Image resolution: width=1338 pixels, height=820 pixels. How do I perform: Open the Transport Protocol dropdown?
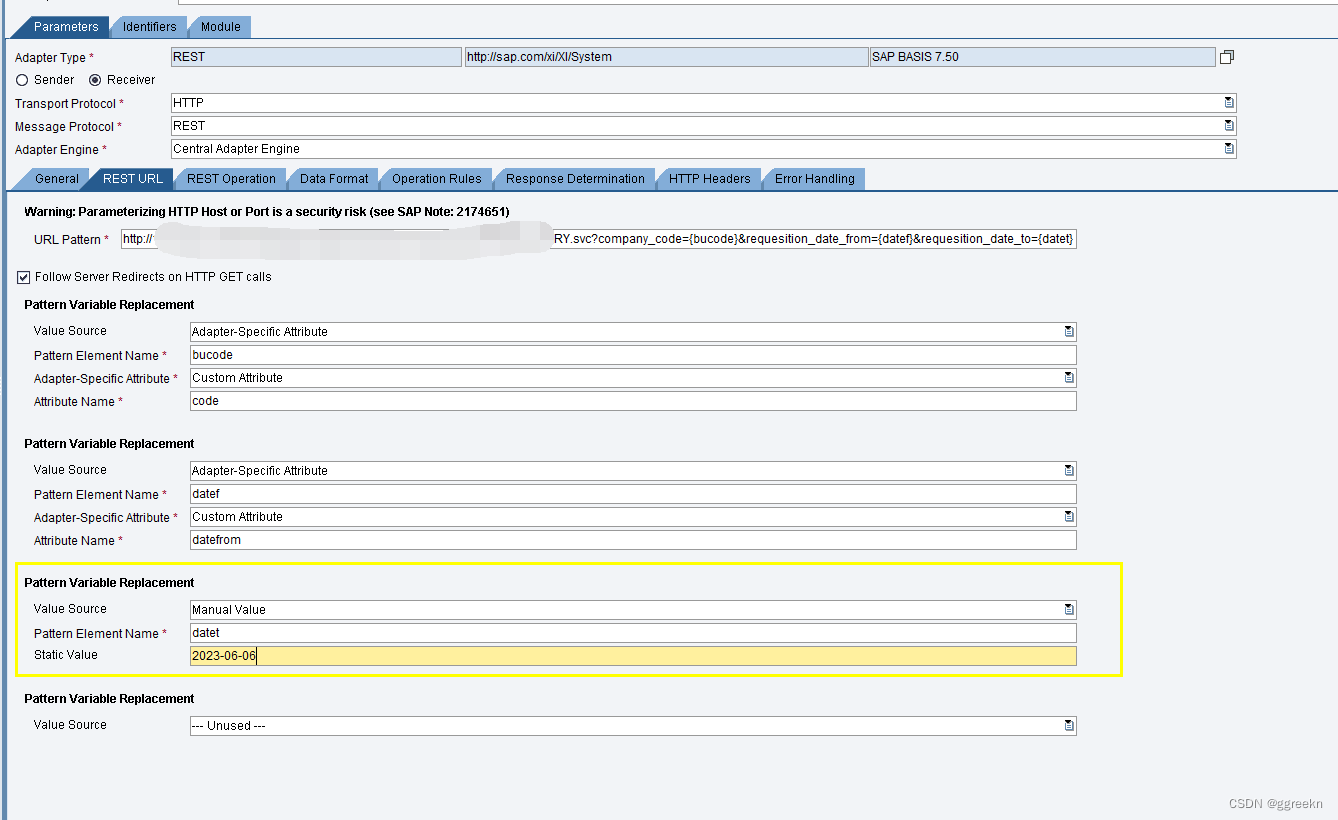1229,103
